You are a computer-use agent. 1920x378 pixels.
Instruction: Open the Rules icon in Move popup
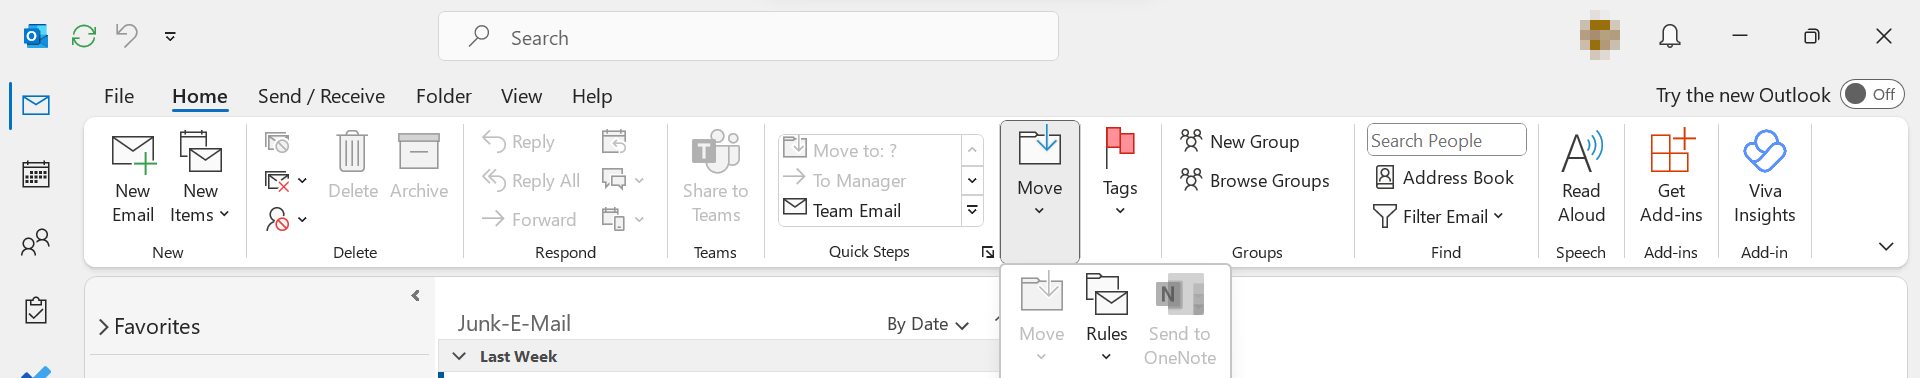click(x=1106, y=318)
